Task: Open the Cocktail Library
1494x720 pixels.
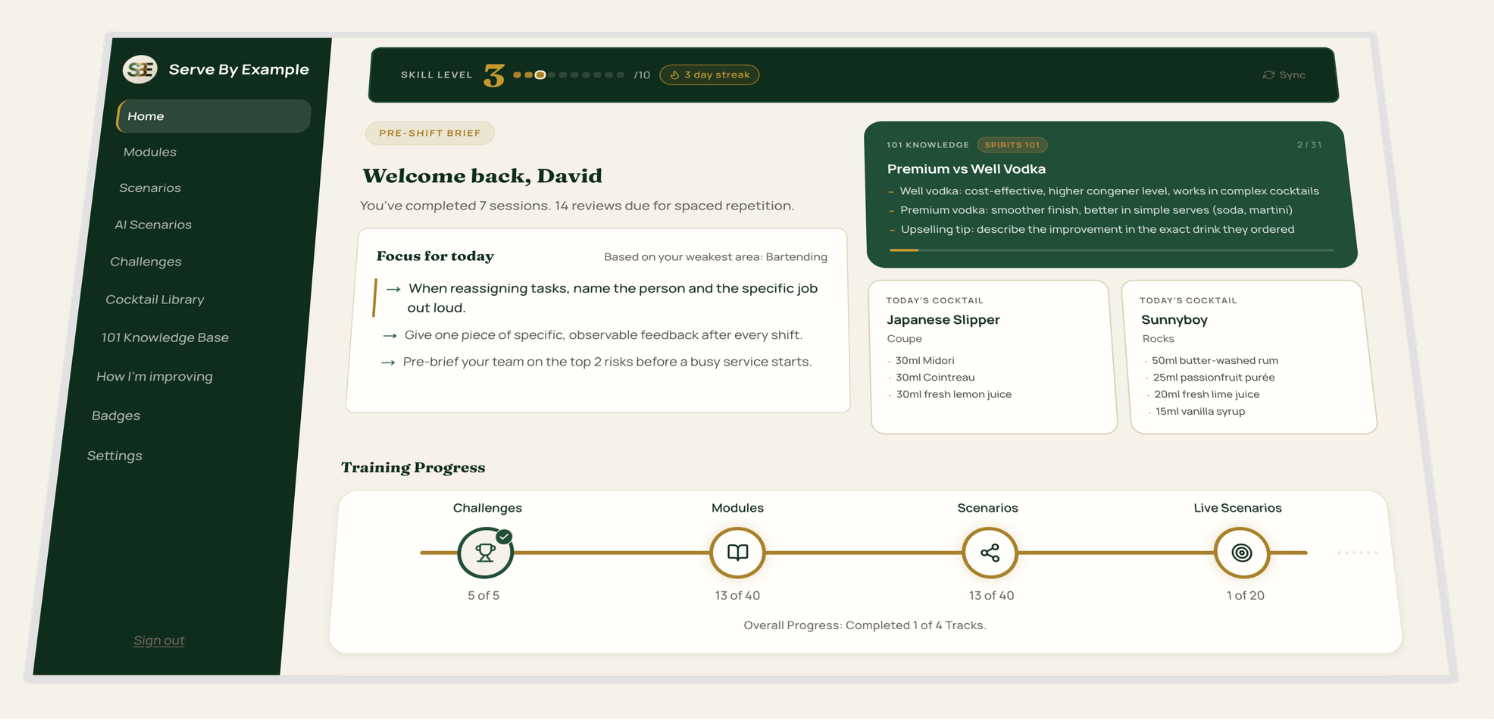Action: [155, 300]
